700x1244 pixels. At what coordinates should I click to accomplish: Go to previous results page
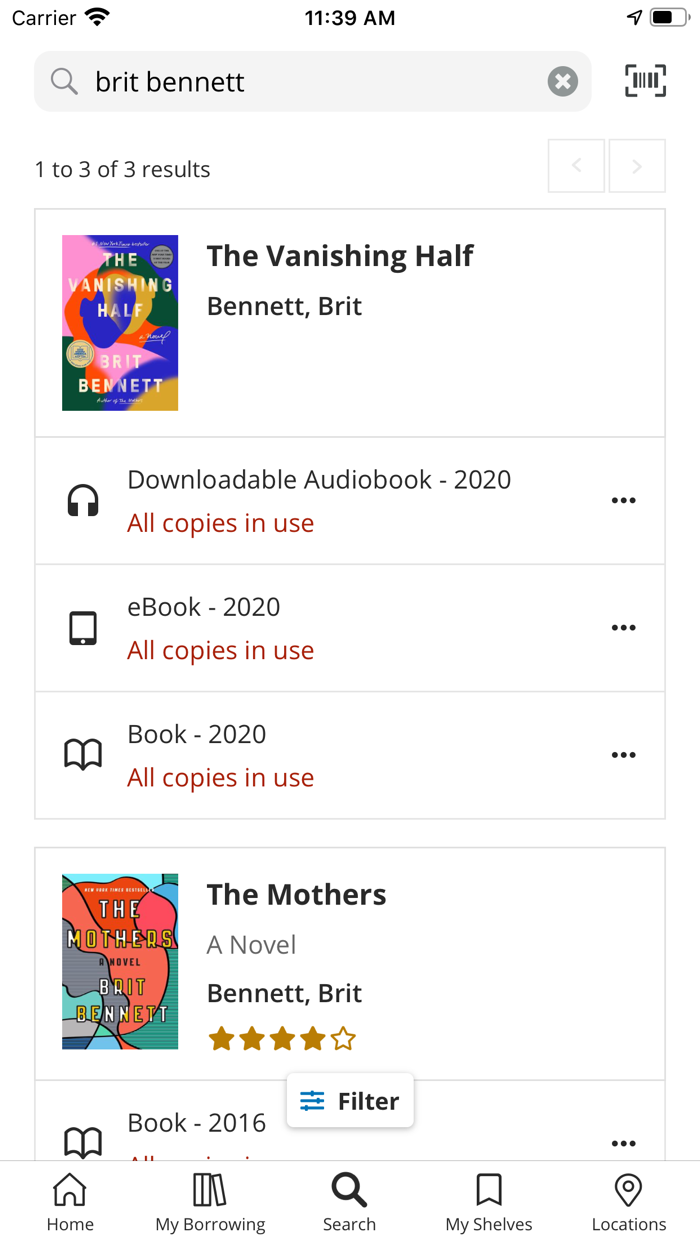point(577,166)
